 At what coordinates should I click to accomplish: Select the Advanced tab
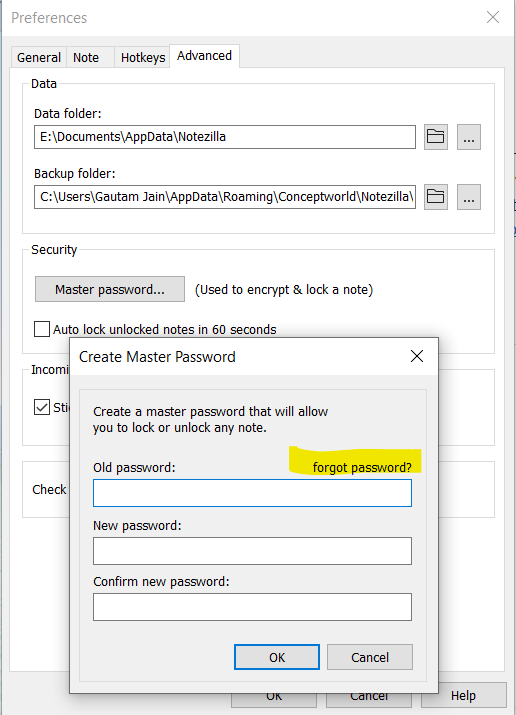(204, 56)
